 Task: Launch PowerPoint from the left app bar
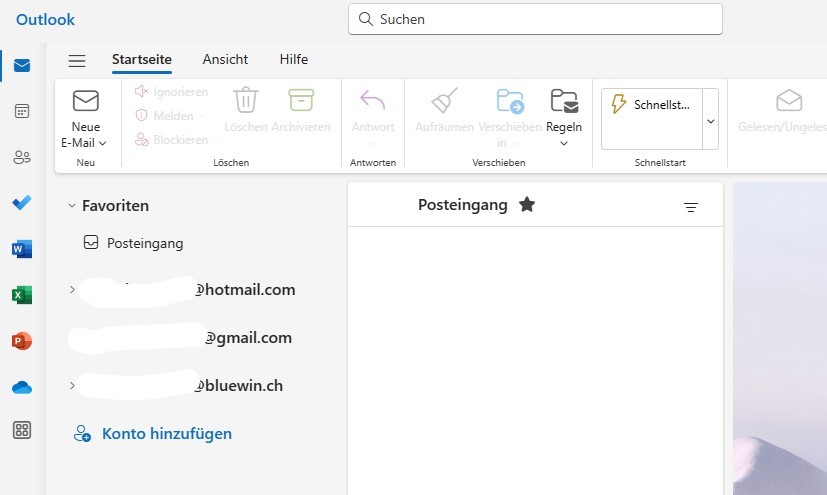(x=22, y=341)
